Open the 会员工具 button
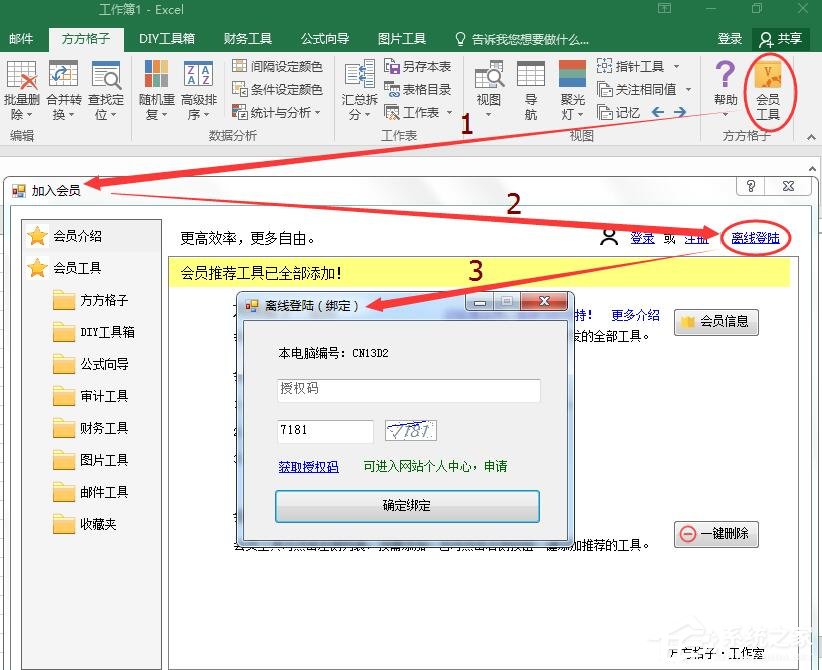The width and height of the screenshot is (822, 670). tap(767, 90)
